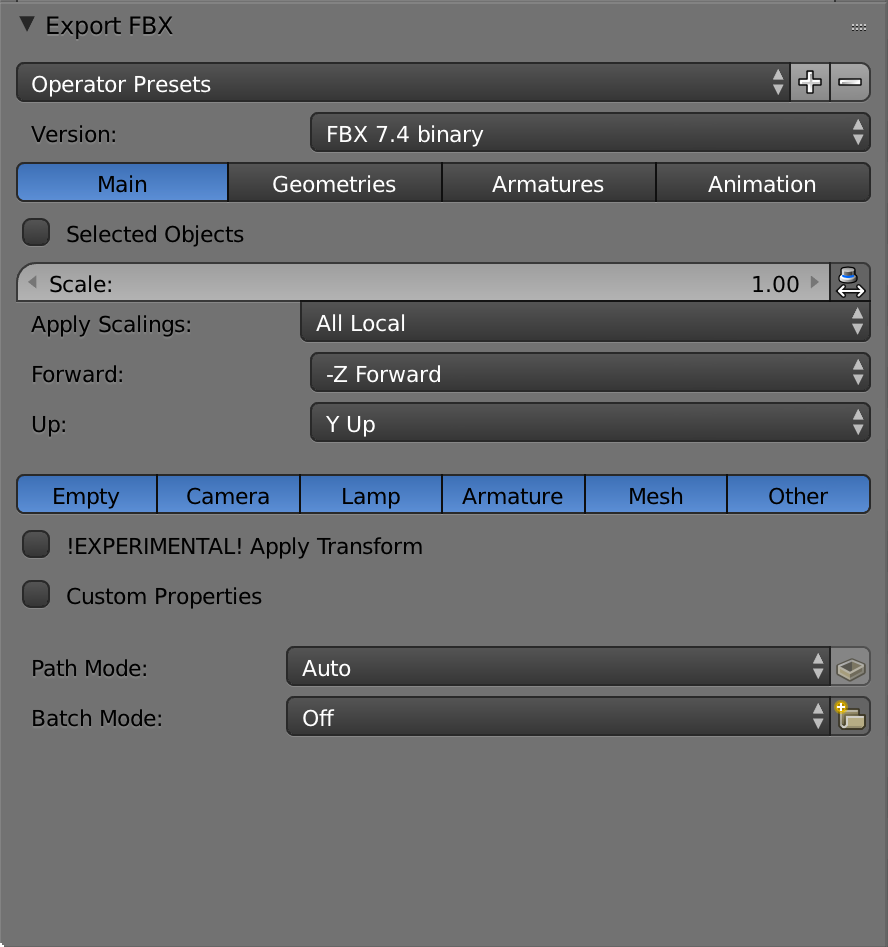Add a new operator preset
This screenshot has width=888, height=947.
[810, 83]
